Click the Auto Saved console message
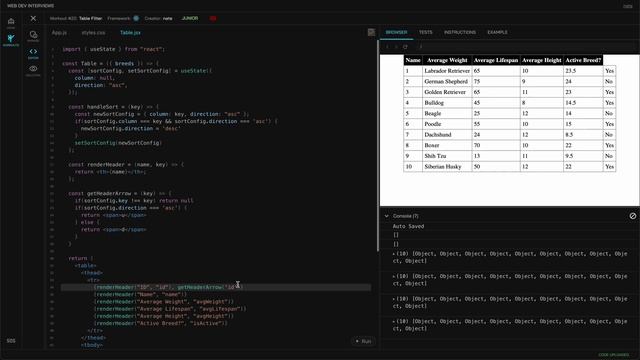640x360 pixels. click(408, 226)
